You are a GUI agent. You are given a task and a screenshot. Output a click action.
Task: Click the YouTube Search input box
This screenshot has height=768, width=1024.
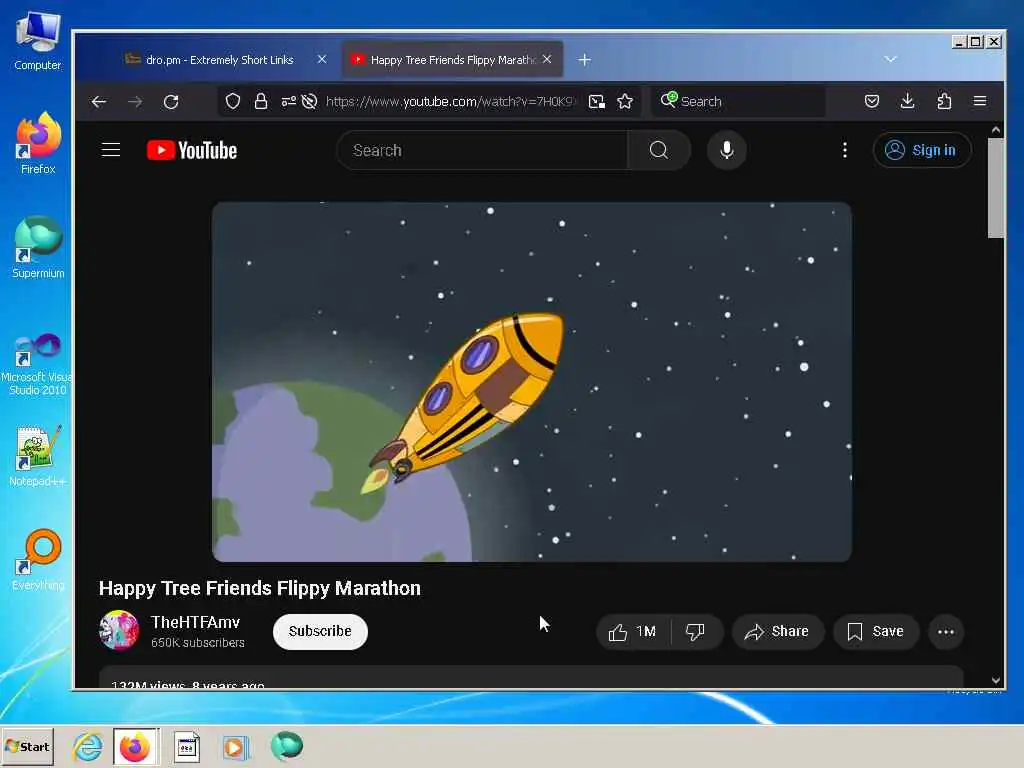coord(483,150)
